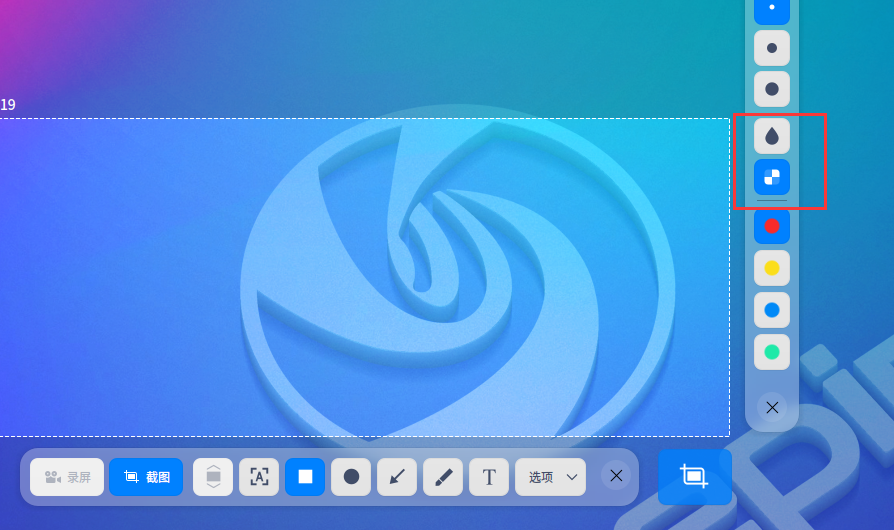The image size is (894, 530).
Task: Pick the green color swatch
Action: point(772,352)
